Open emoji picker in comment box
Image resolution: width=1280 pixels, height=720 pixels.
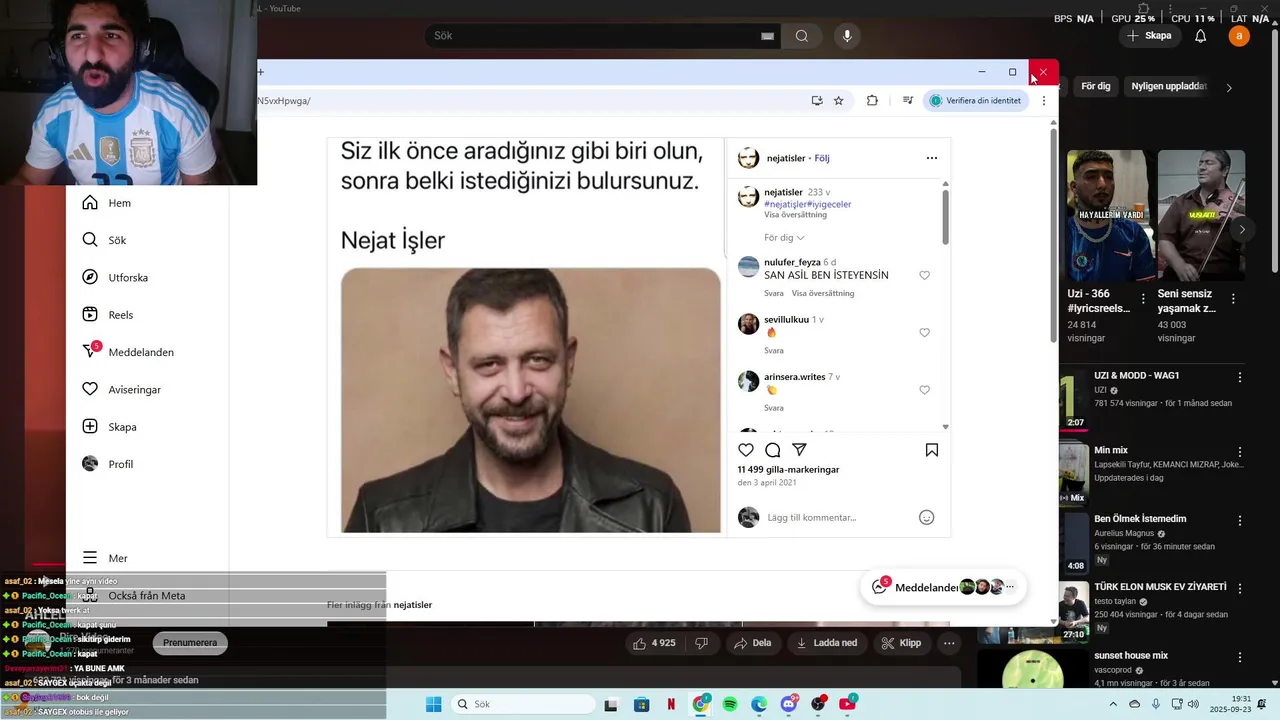(926, 518)
